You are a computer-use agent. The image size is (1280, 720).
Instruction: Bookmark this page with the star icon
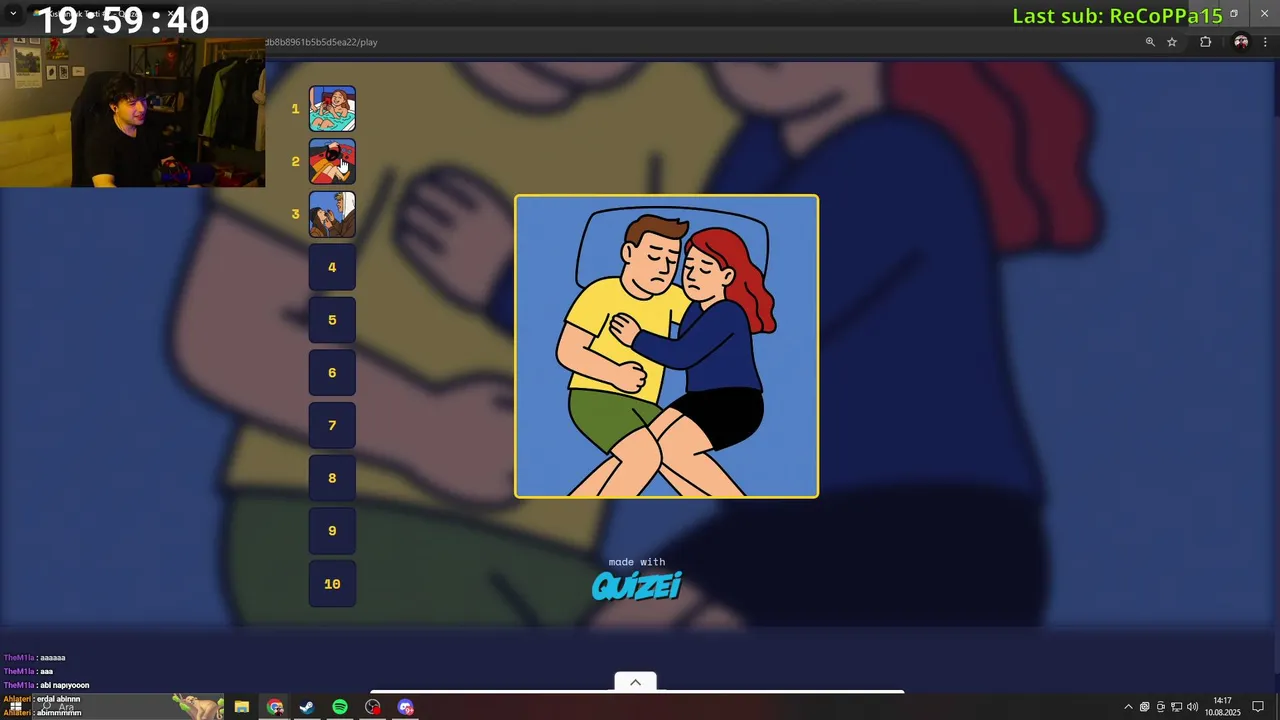[x=1172, y=42]
